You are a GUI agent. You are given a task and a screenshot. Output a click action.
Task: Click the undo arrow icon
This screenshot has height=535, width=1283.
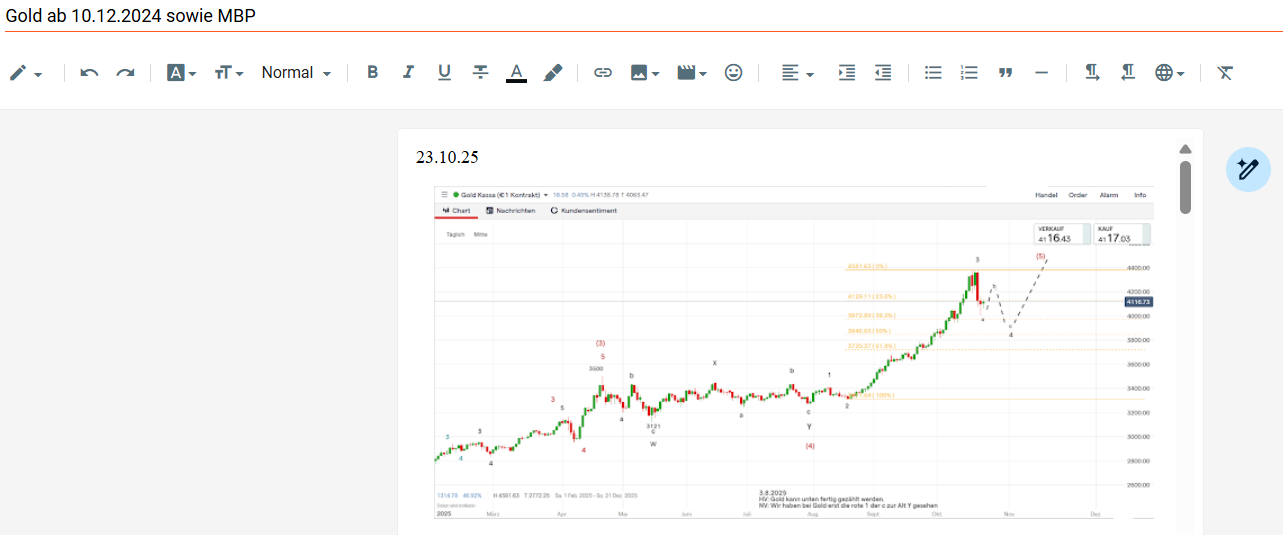(89, 73)
